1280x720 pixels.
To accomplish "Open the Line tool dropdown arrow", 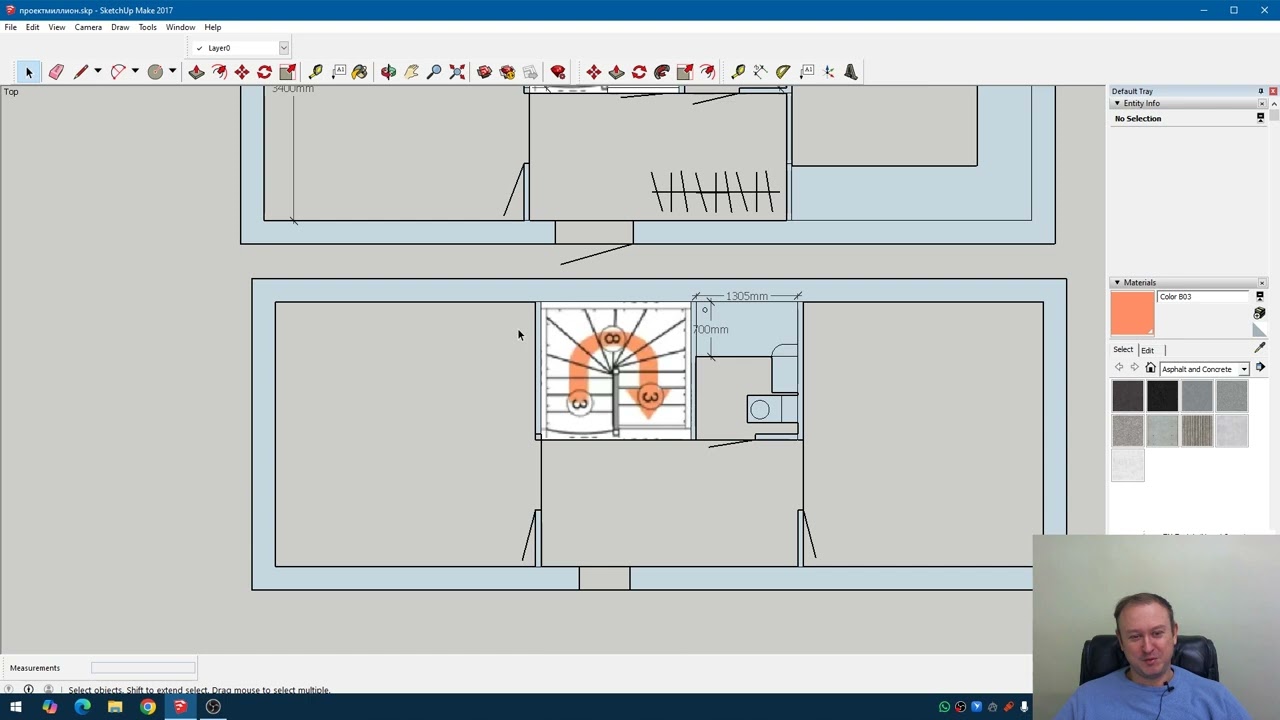I will (97, 72).
